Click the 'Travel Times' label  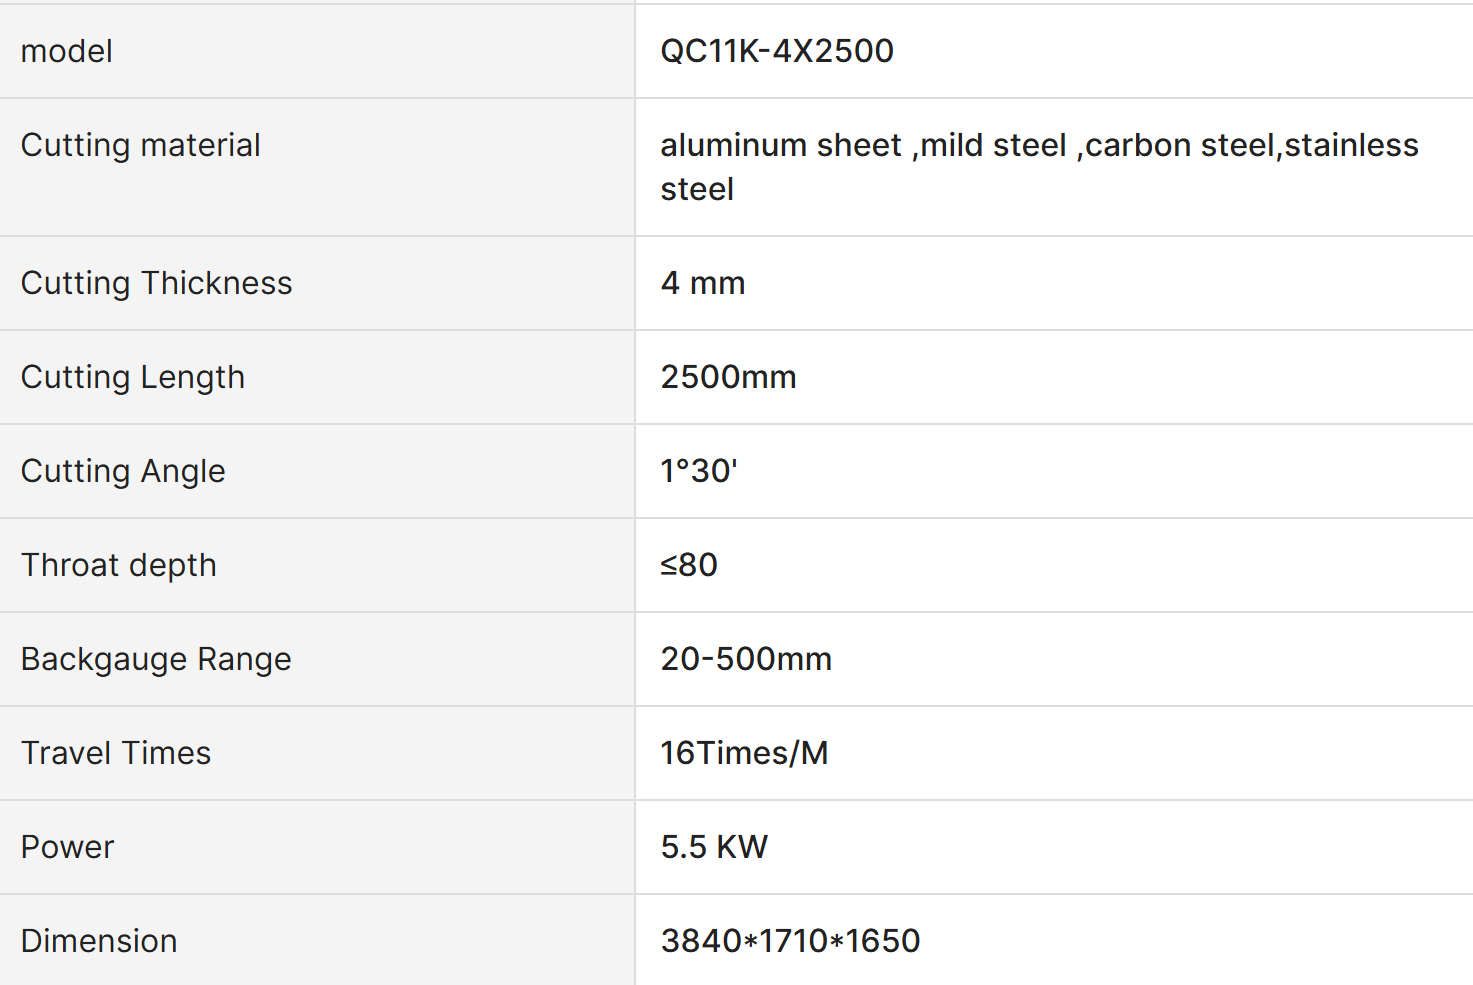[116, 753]
